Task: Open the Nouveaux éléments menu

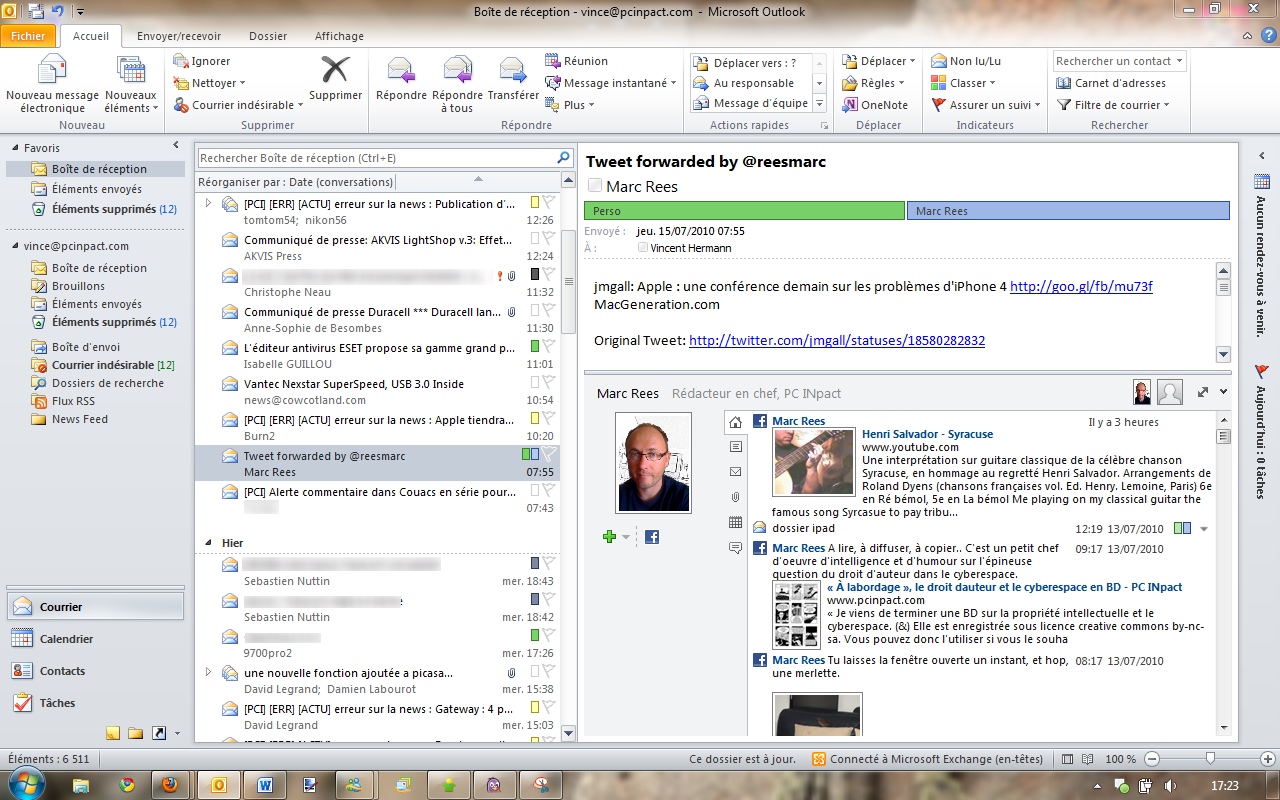Action: tap(131, 84)
